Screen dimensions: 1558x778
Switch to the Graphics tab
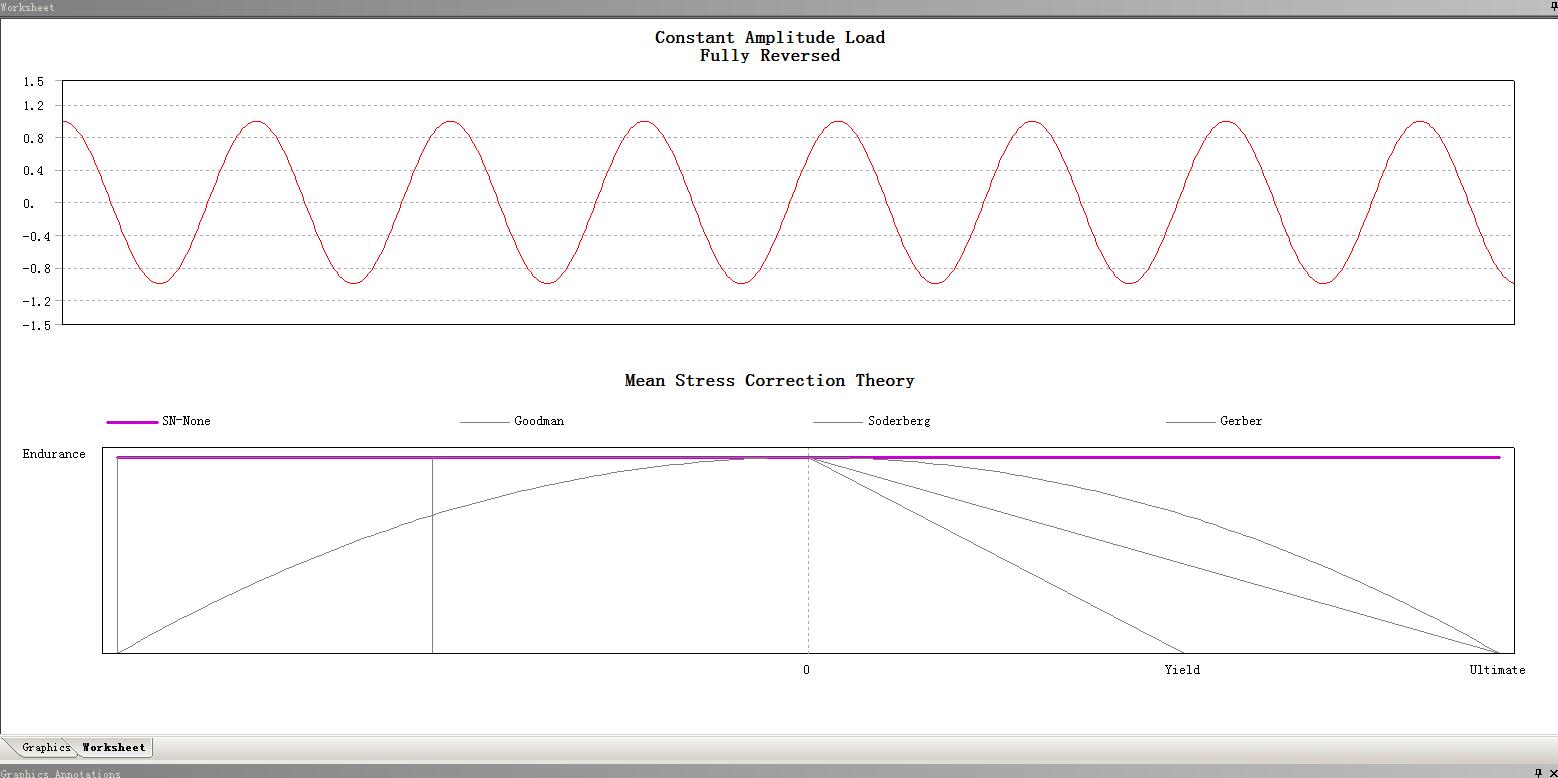point(46,747)
